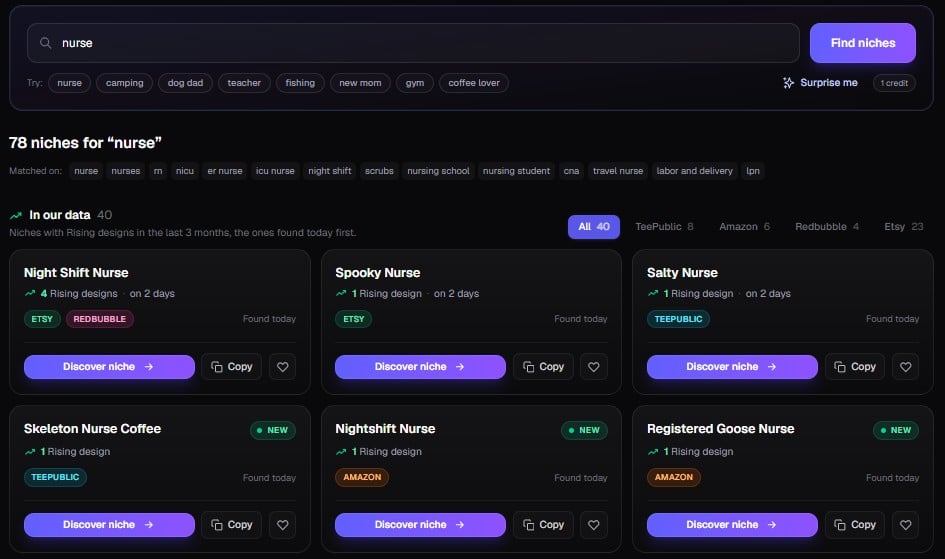
Task: Open the Registered Goose Nurse card title
Action: coord(721,429)
